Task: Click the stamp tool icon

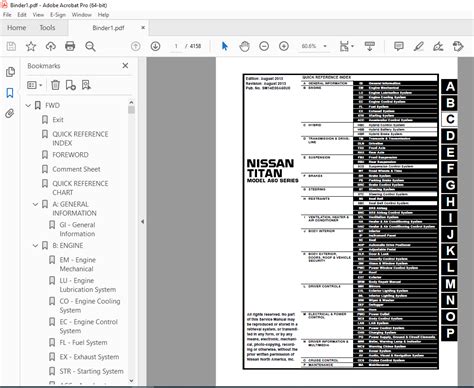Action: coord(458,46)
